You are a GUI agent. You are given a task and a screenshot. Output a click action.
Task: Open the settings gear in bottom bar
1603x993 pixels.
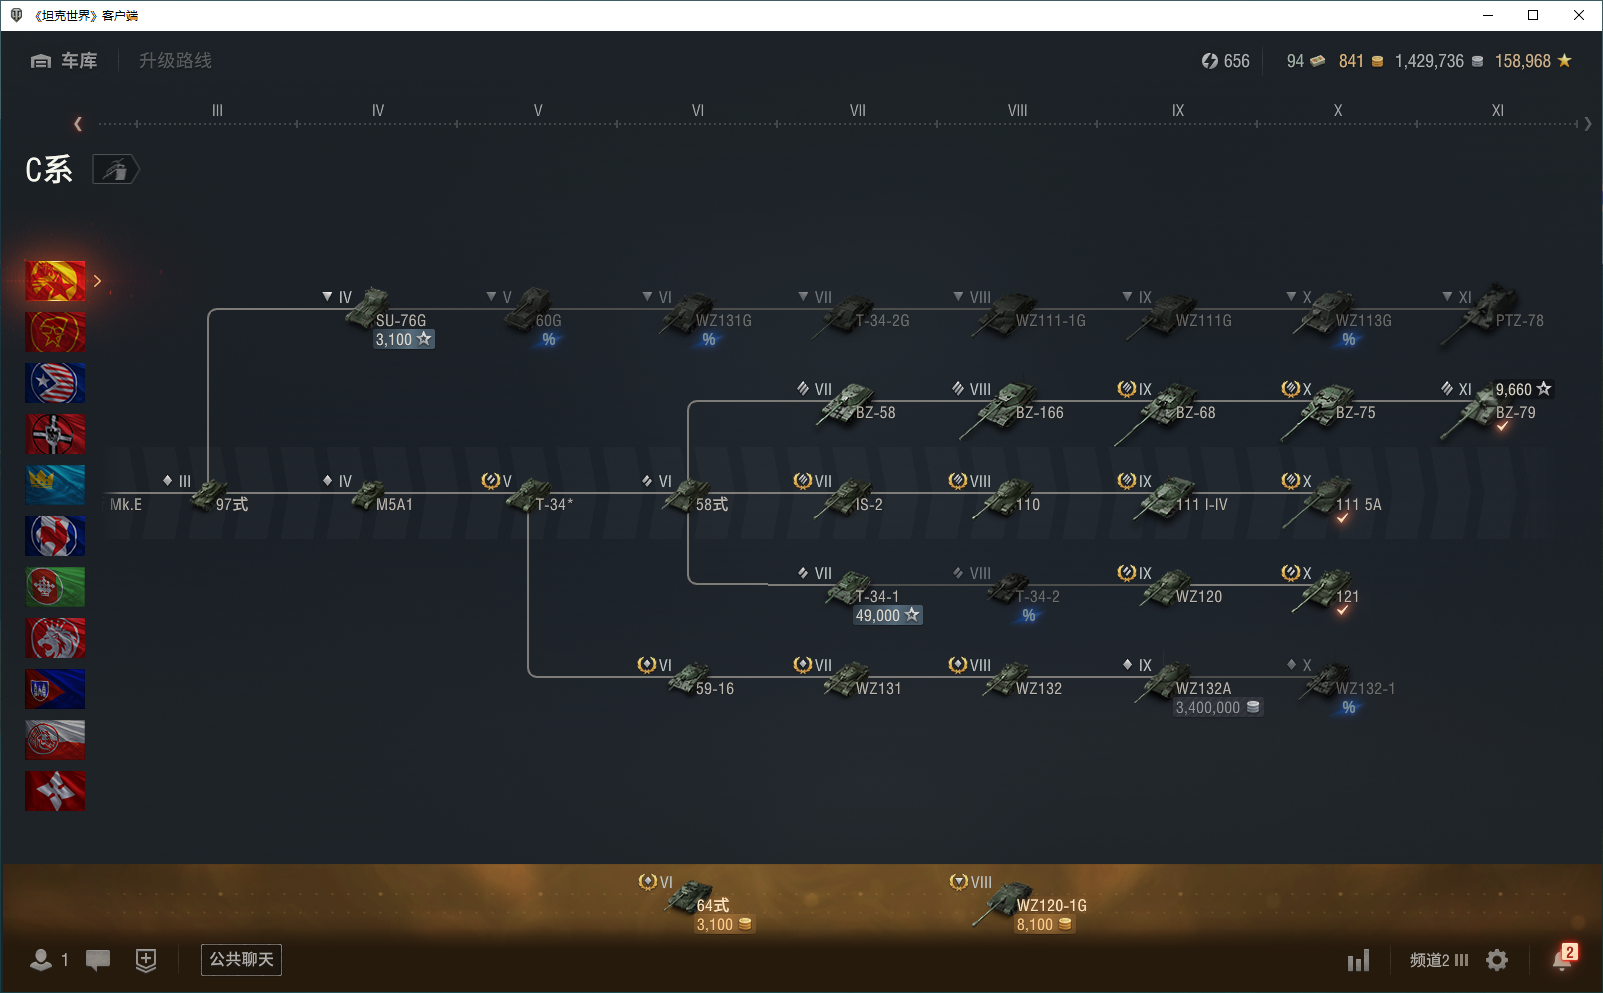pos(1497,960)
